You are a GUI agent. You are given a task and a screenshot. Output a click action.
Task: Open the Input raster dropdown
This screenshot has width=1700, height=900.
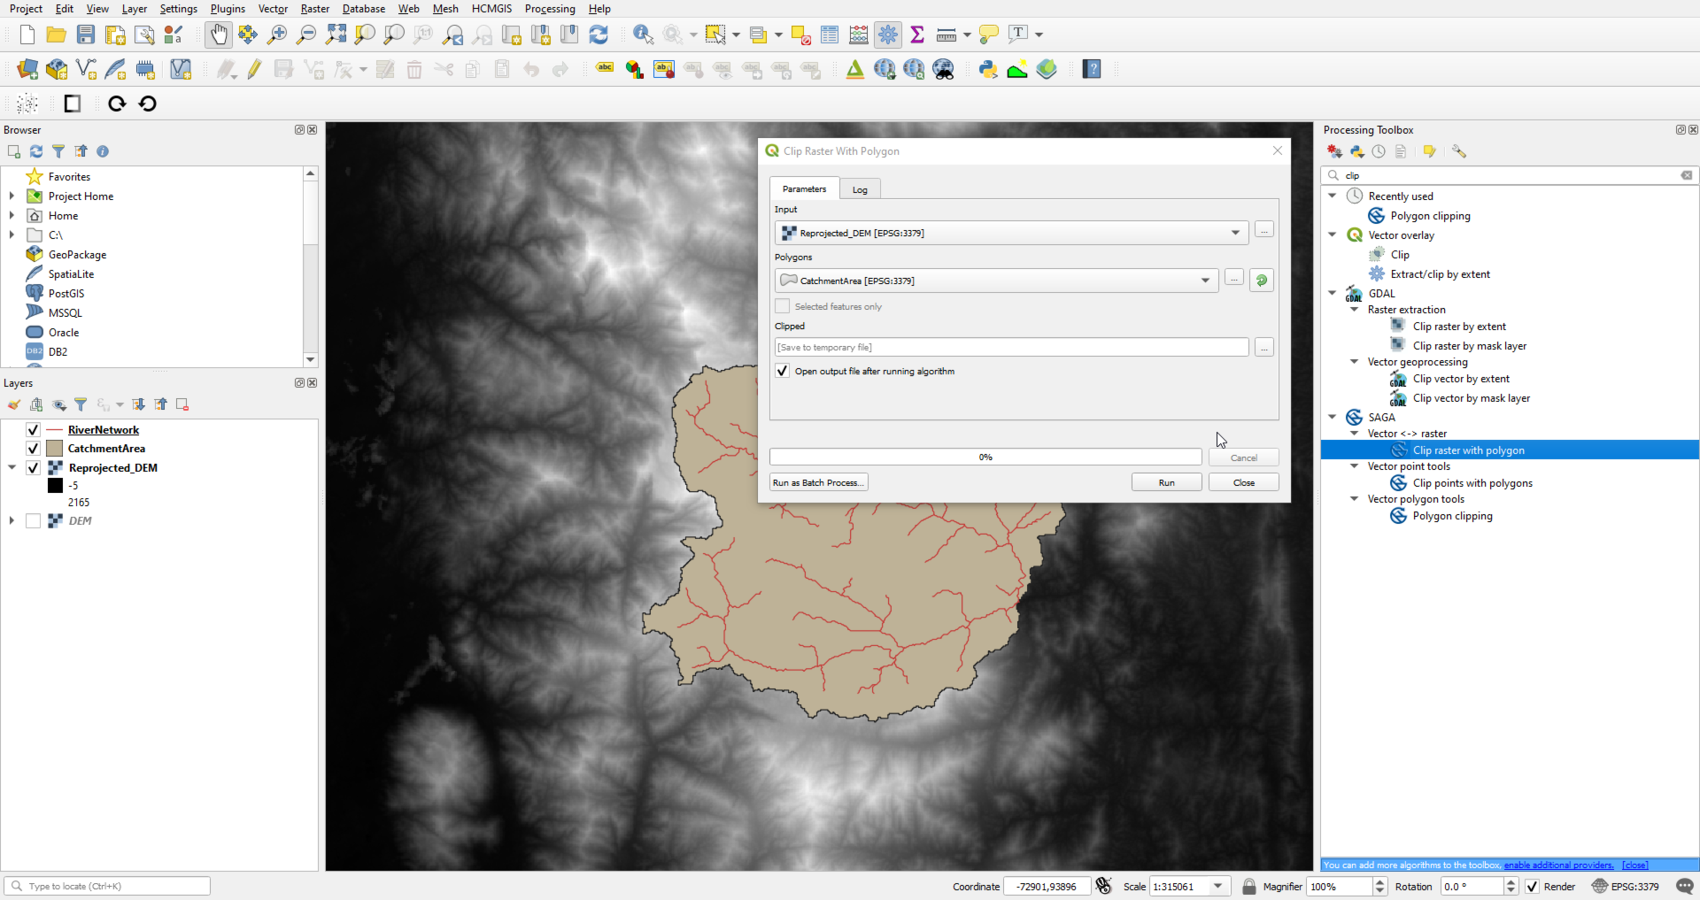(1236, 232)
